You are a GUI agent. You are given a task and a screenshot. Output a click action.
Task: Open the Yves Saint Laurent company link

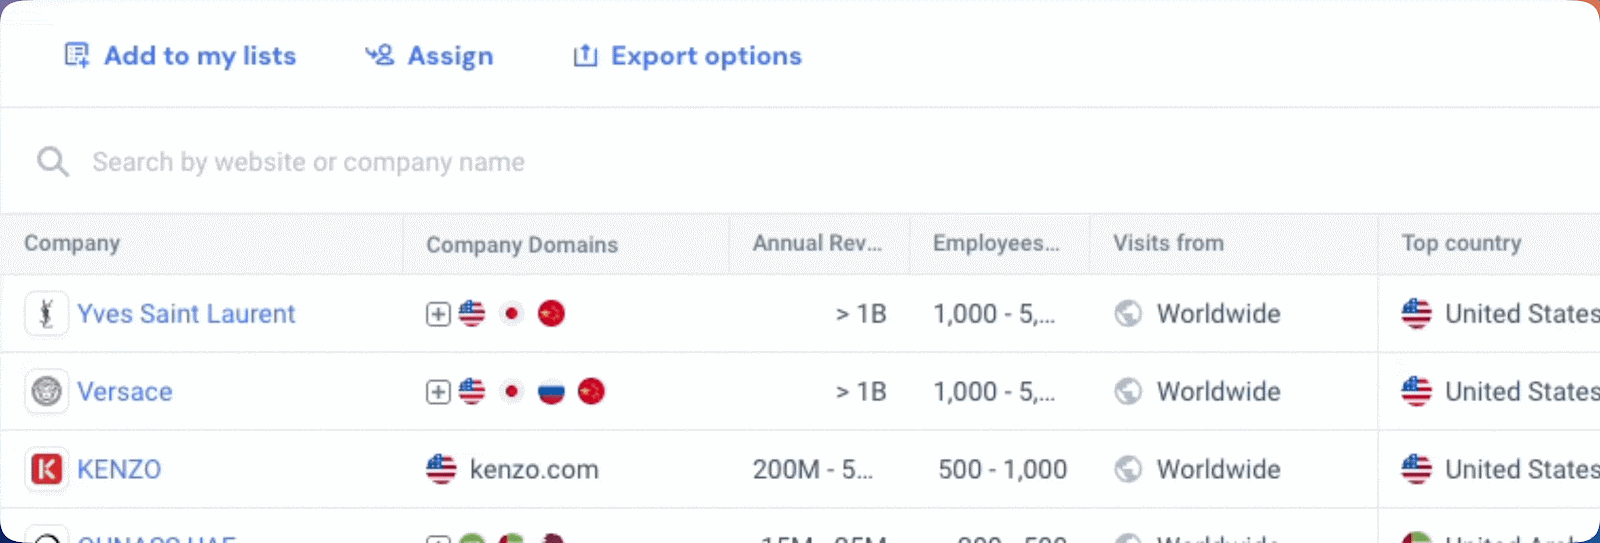point(186,313)
